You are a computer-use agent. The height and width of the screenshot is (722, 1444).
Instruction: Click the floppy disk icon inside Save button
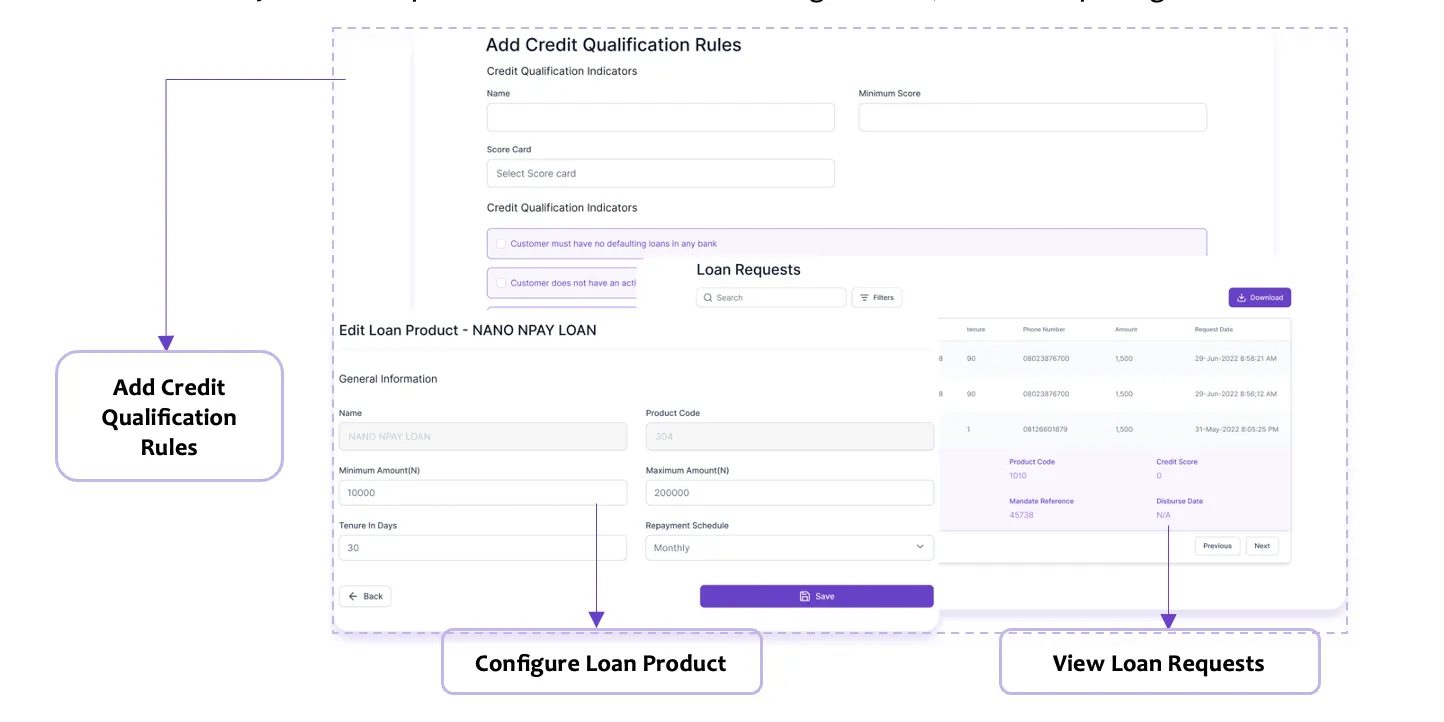coord(805,596)
